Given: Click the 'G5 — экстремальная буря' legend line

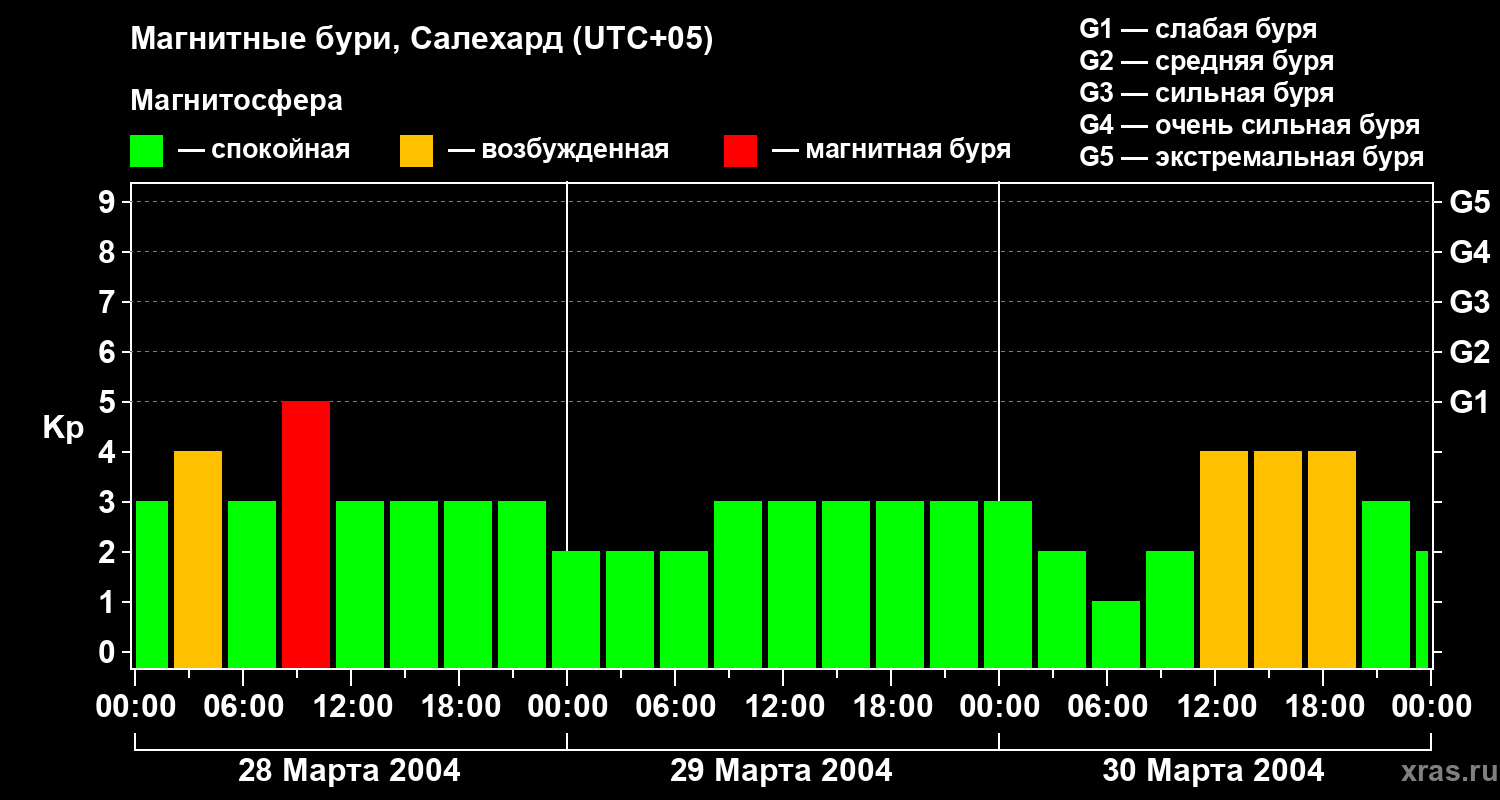Looking at the screenshot, I should tap(1252, 157).
